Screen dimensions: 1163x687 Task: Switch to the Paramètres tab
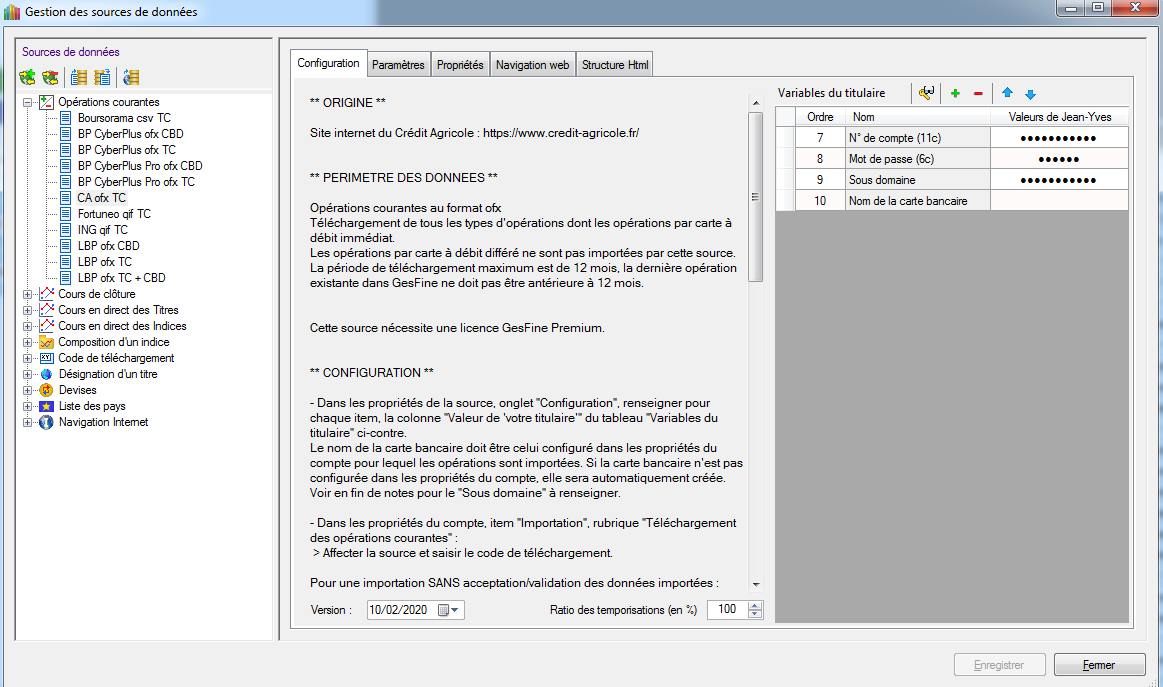tap(398, 65)
